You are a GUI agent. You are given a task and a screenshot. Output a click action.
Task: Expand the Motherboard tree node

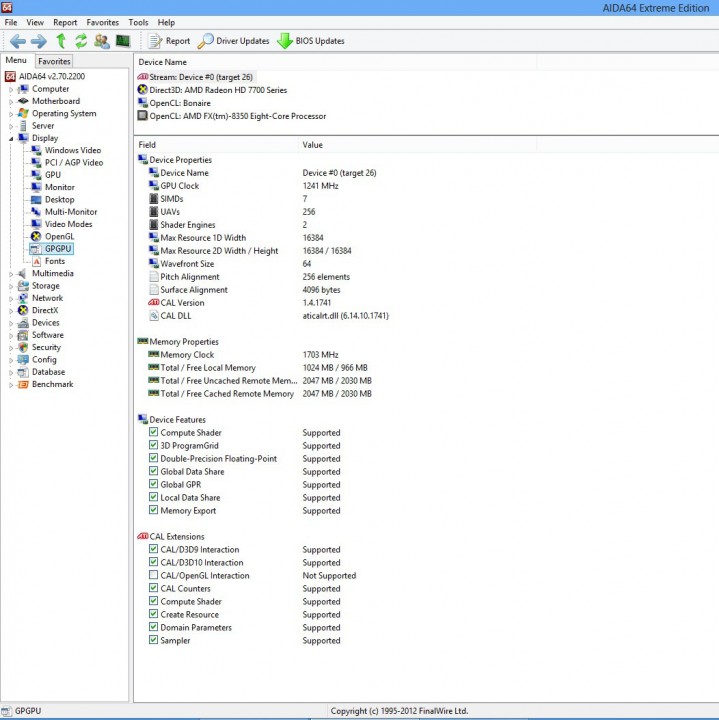pos(11,102)
